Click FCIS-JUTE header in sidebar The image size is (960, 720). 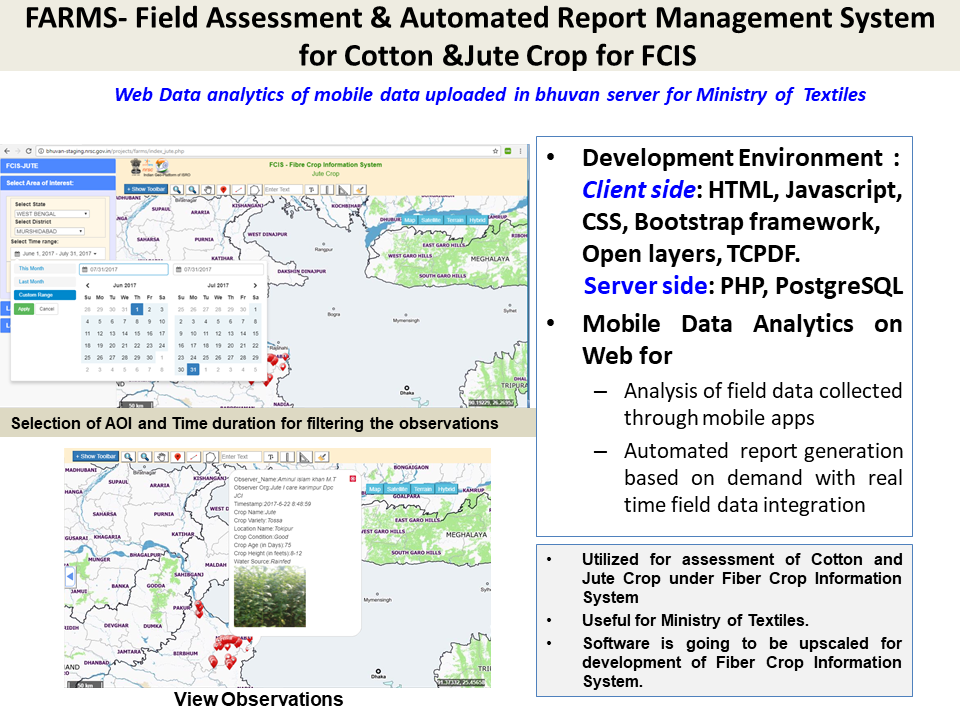(58, 166)
